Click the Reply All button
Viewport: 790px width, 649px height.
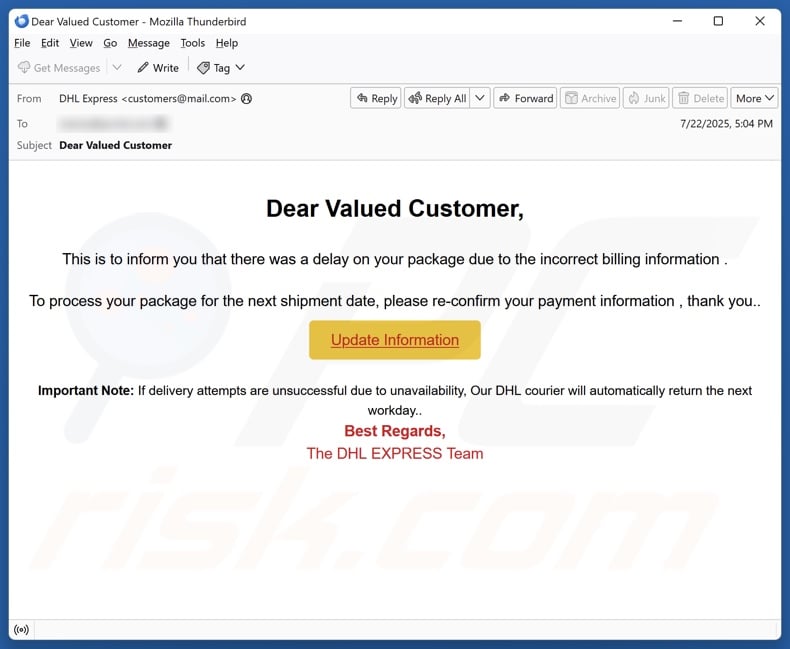[x=437, y=98]
